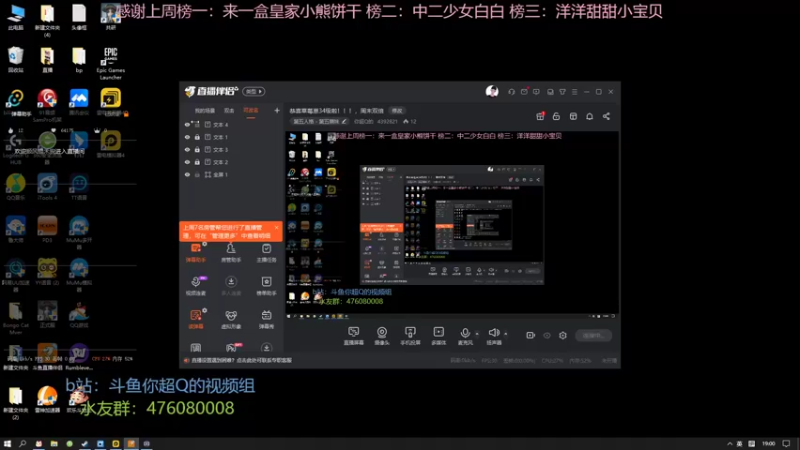Dismiss the orange notification banner
This screenshot has width=800, height=450.
click(276, 228)
